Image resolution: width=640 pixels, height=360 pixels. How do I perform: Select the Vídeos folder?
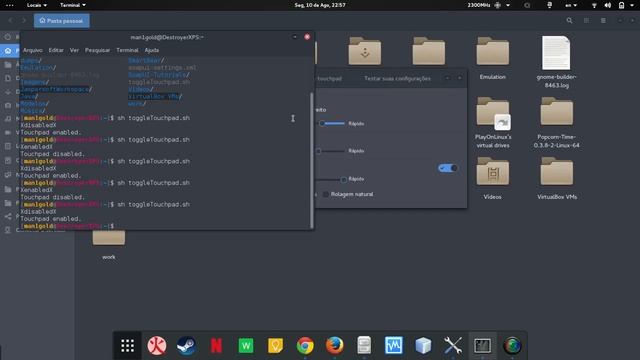(x=492, y=178)
